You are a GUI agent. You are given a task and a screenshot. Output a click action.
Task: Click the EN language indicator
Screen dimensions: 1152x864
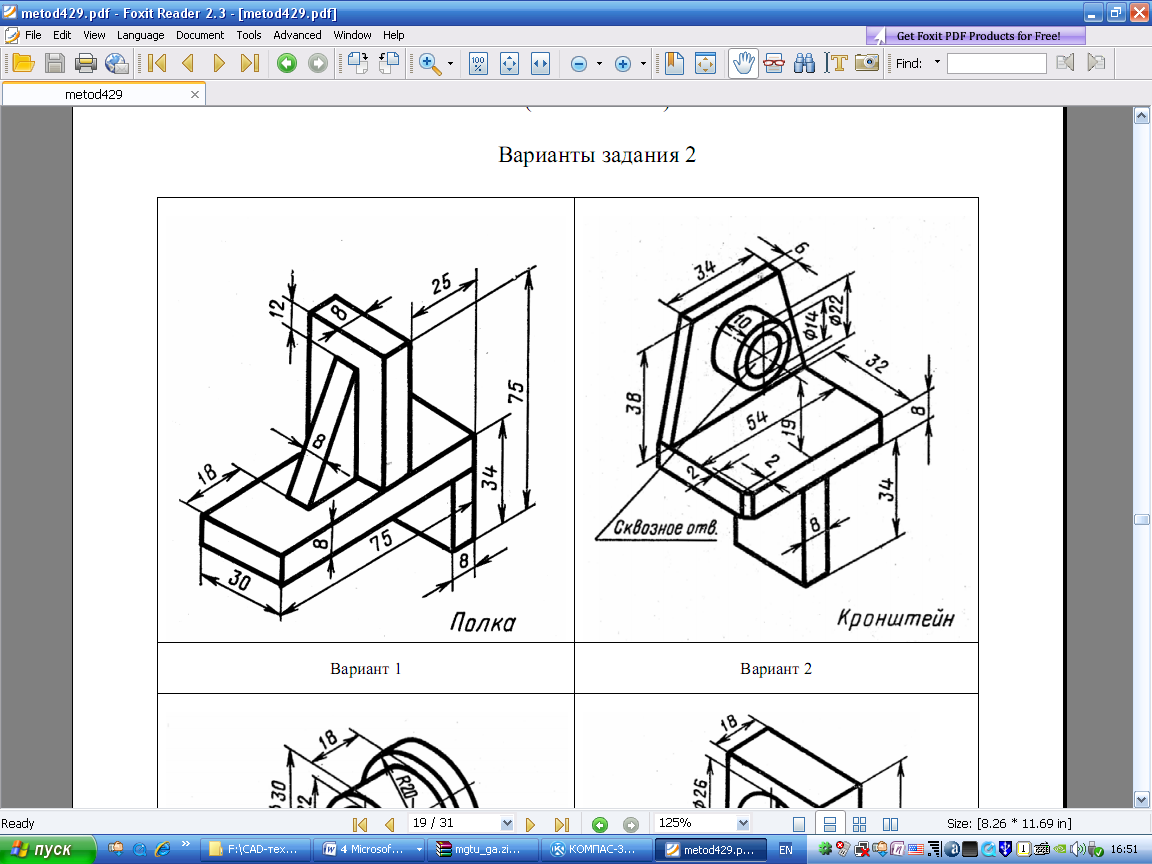[785, 849]
